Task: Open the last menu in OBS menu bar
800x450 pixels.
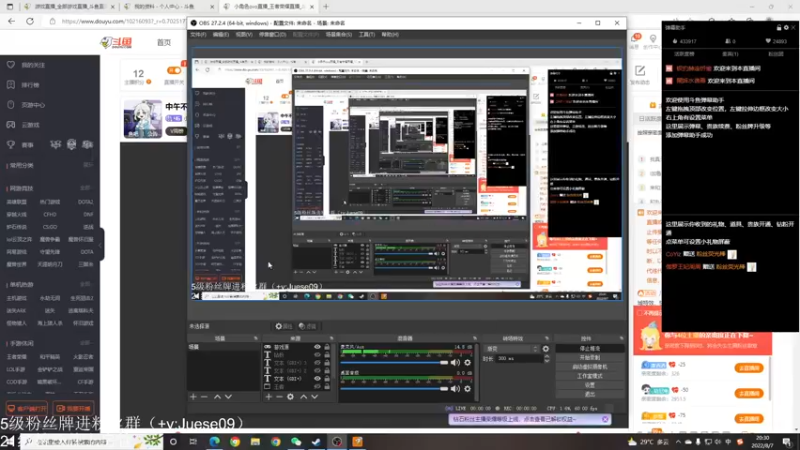Action: (390, 35)
